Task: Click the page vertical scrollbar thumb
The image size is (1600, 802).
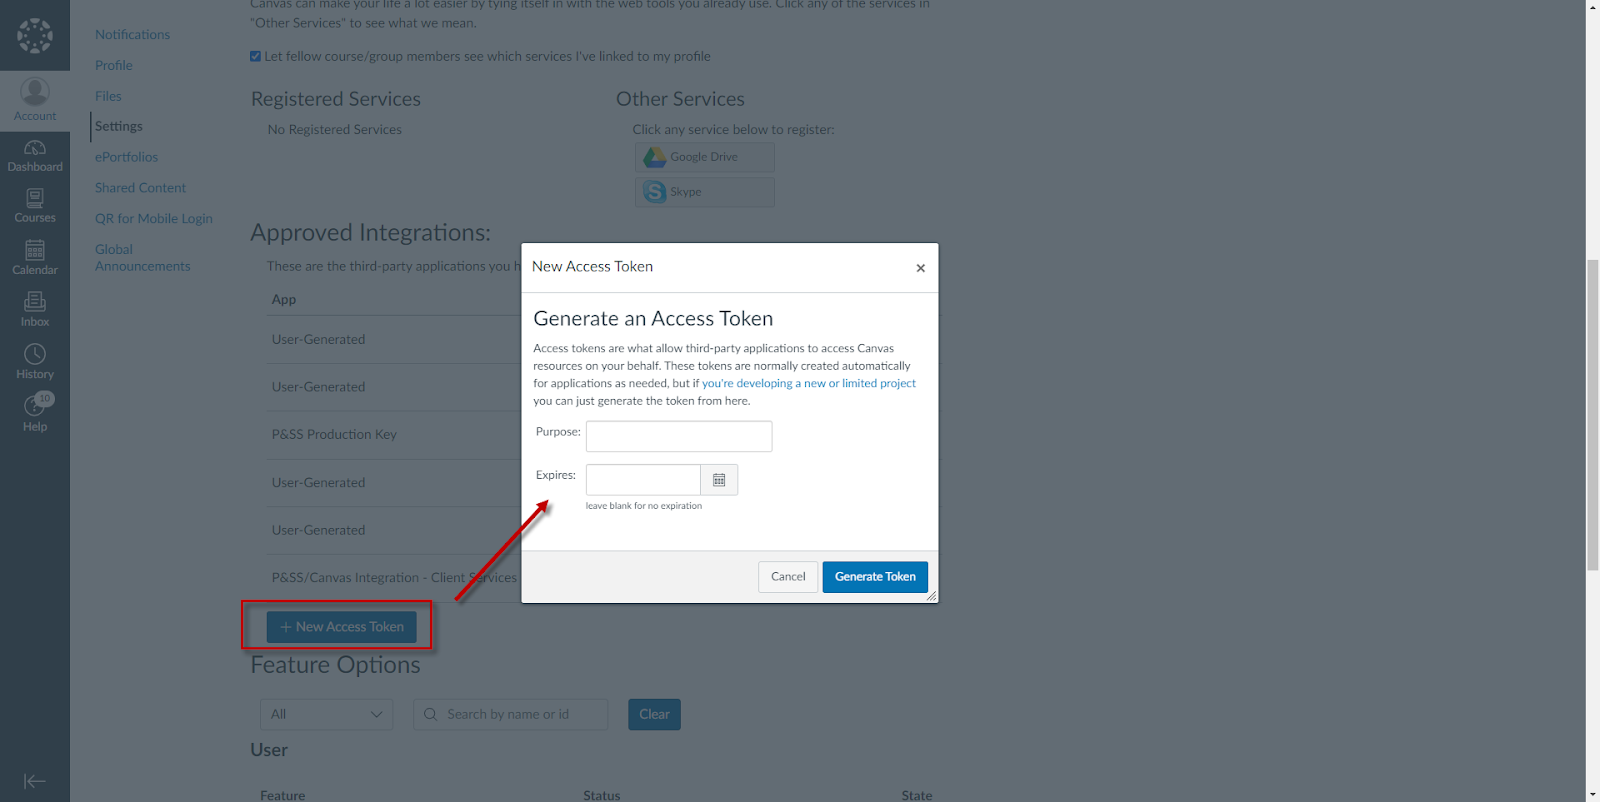Action: click(x=1592, y=414)
